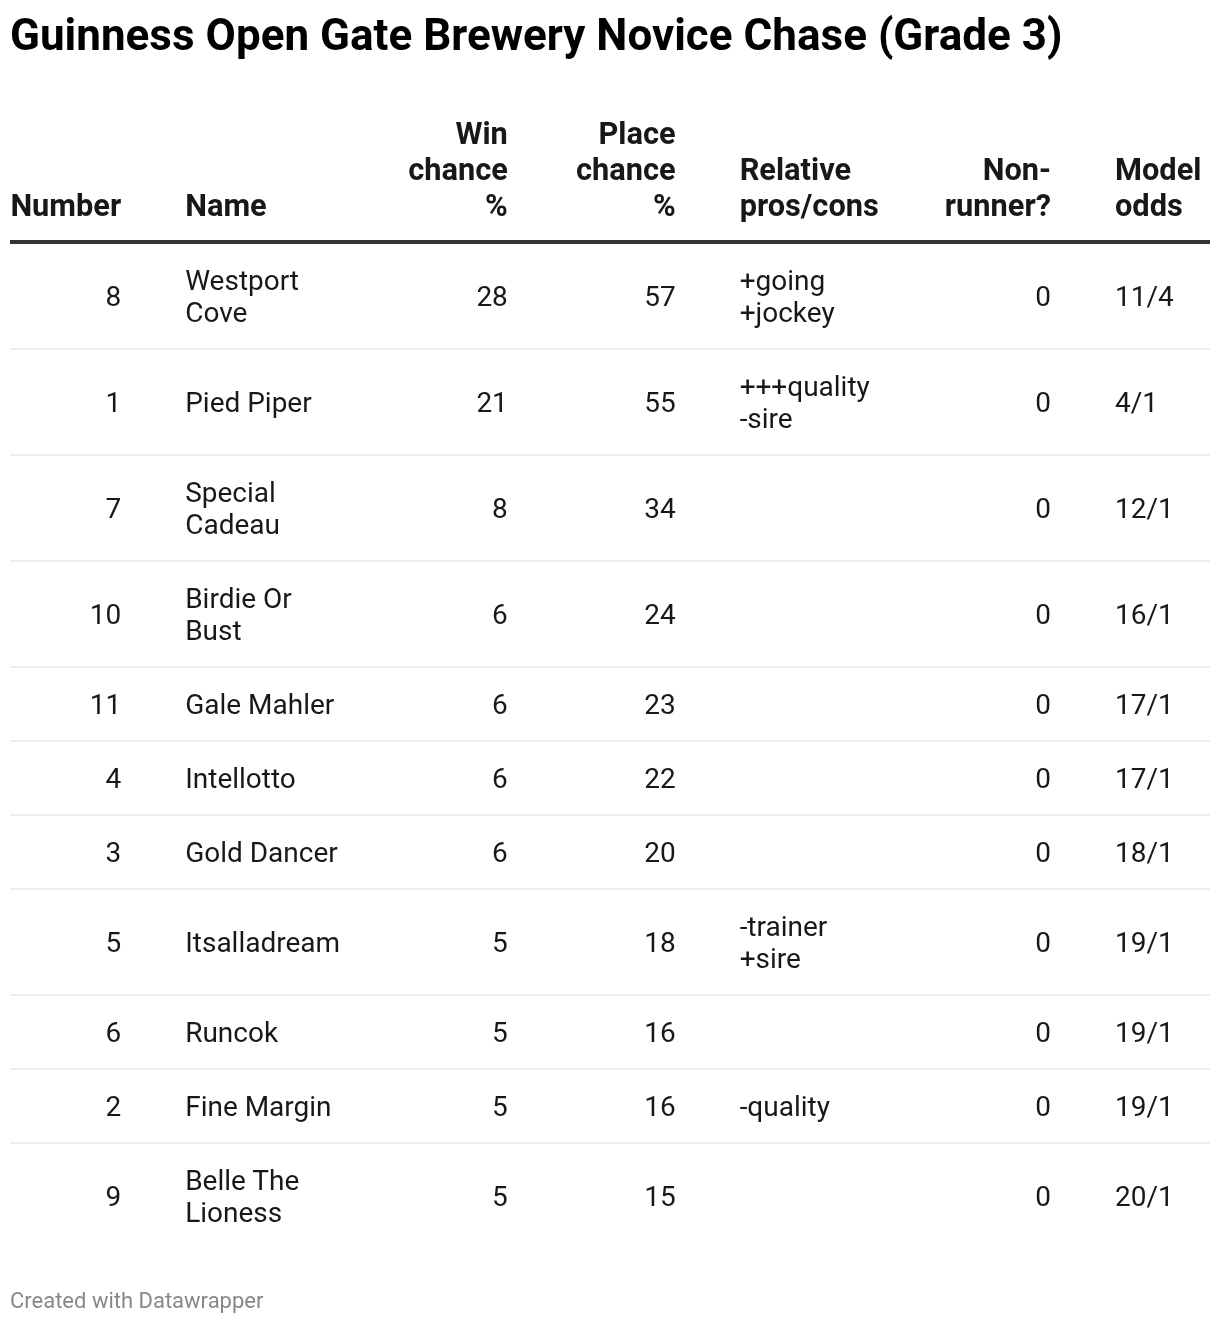1220x1324 pixels.
Task: Click Belle The Lioness 20/1 odds
Action: (1143, 1196)
